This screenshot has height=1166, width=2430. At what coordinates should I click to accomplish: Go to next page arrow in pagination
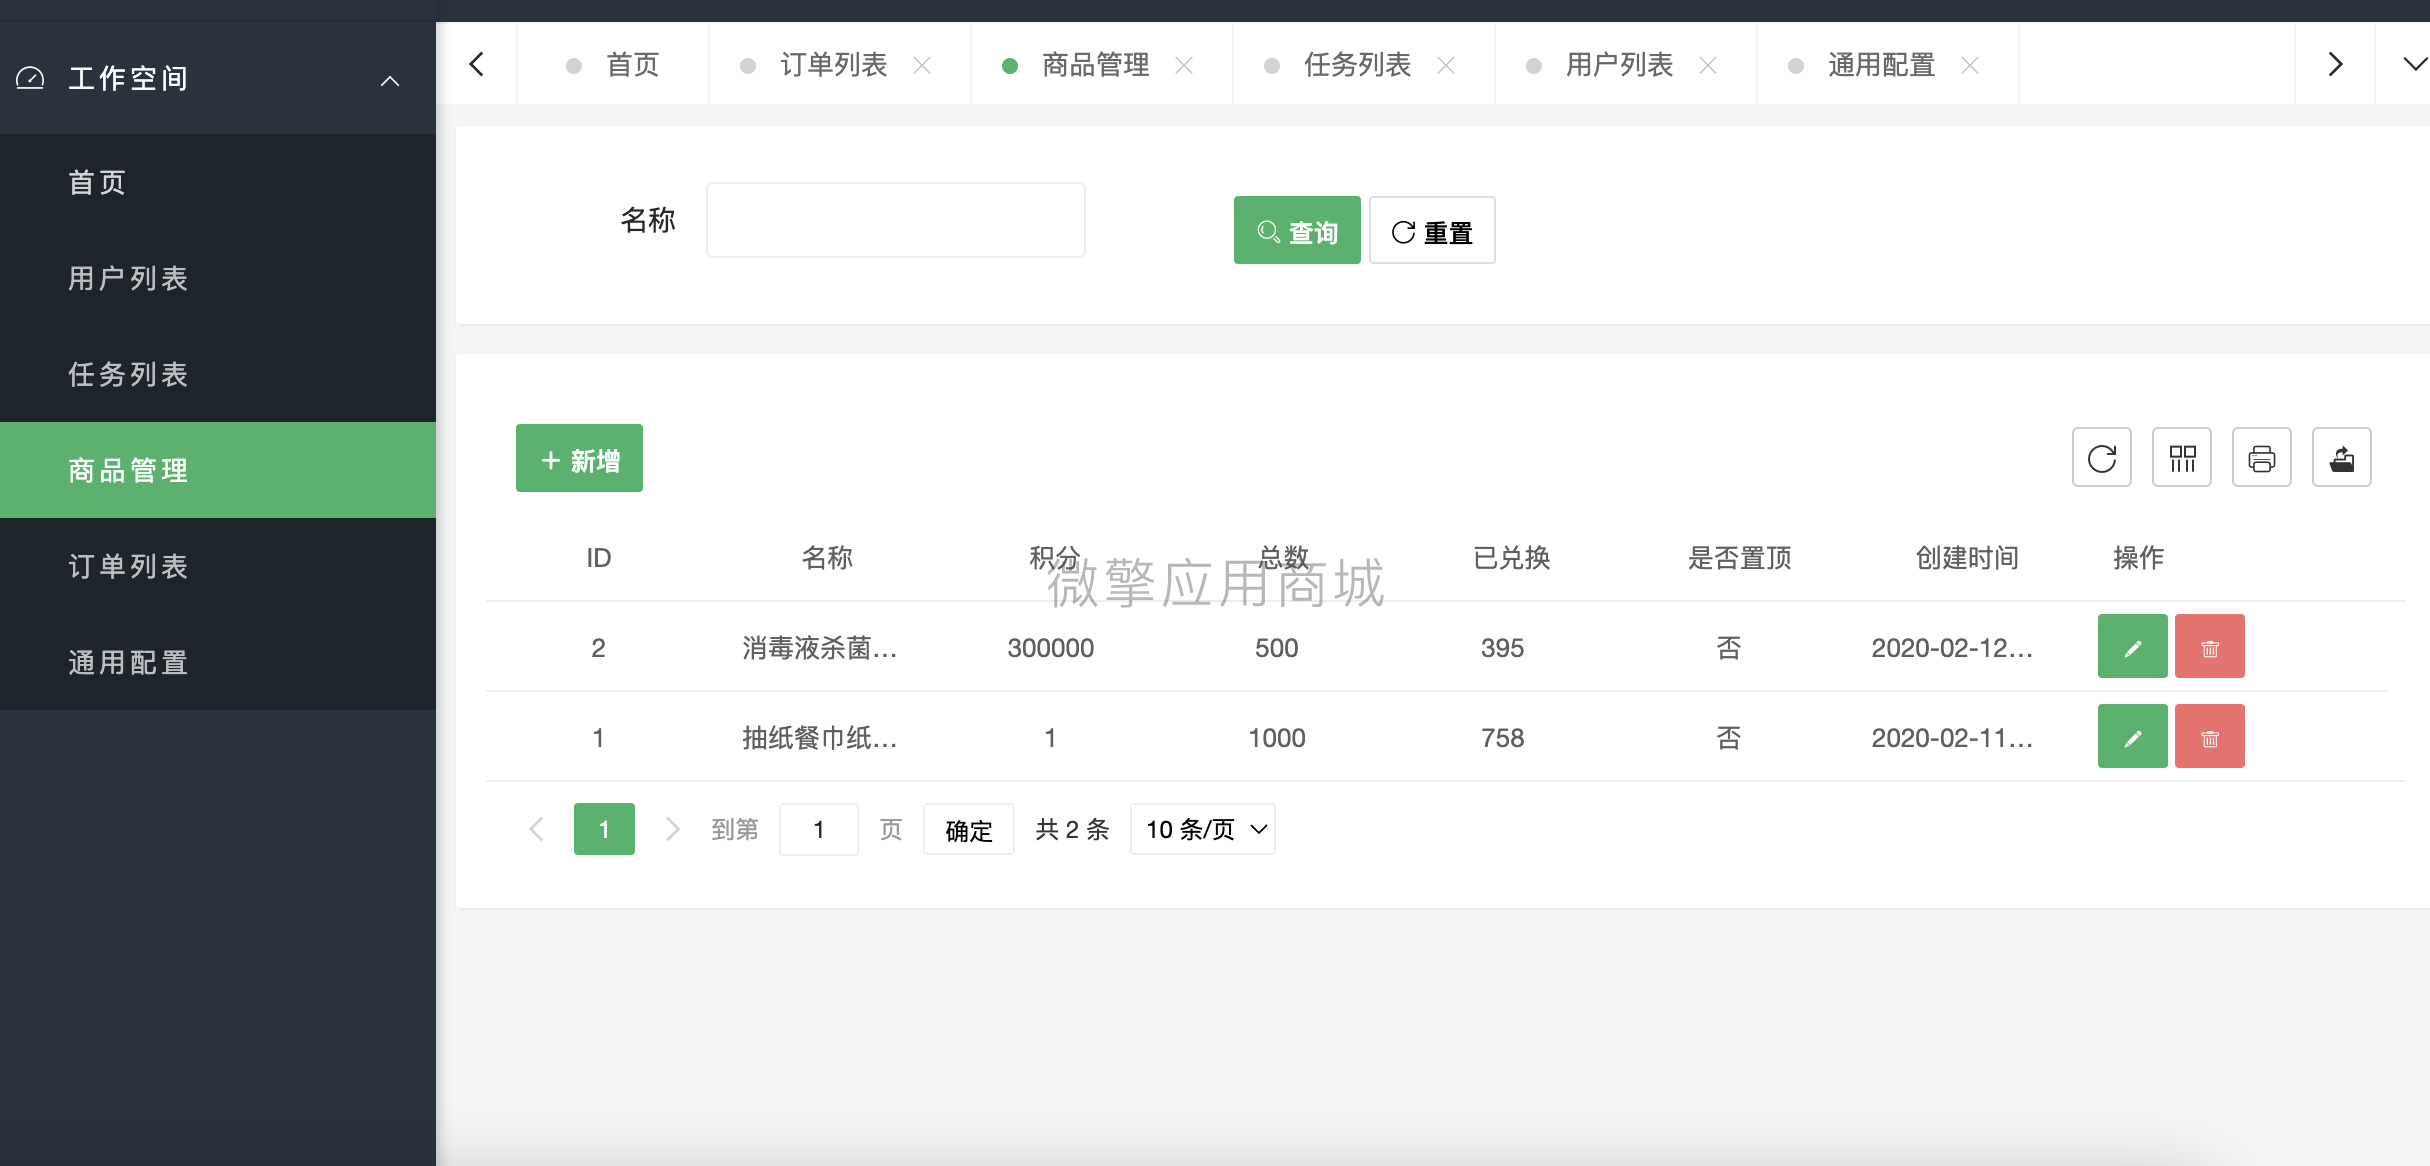point(672,829)
